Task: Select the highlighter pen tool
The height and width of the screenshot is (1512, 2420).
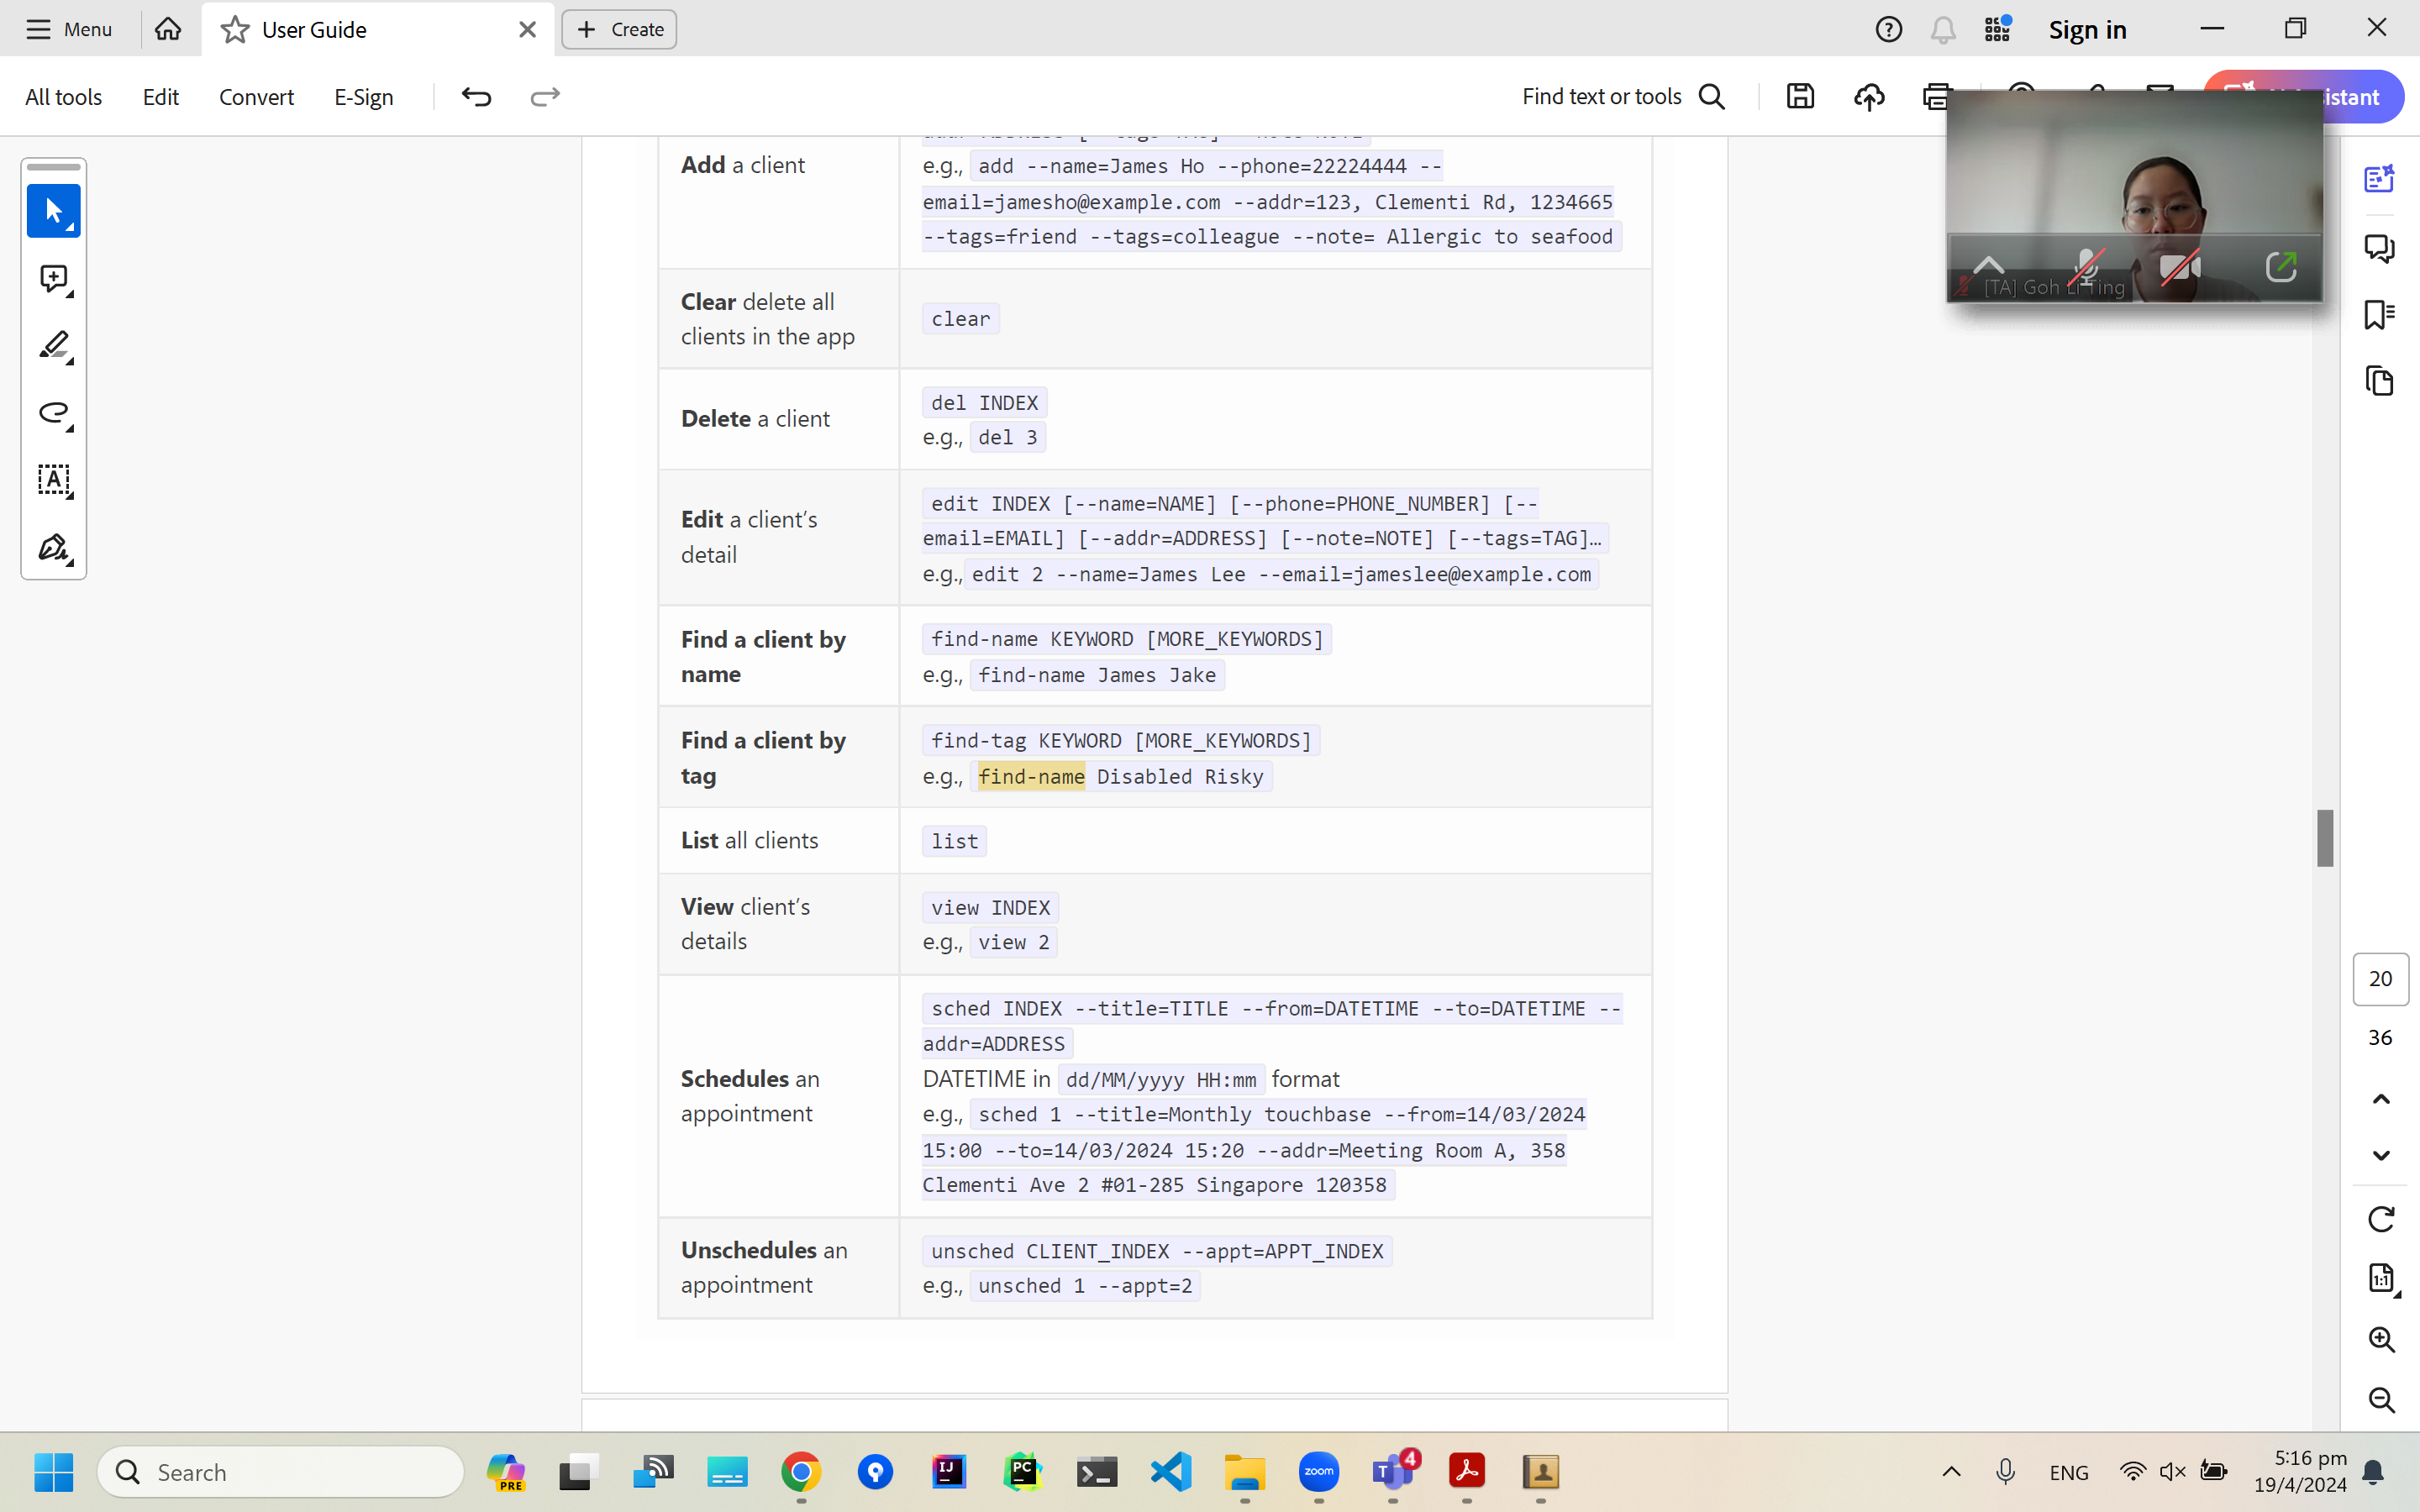Action: click(x=53, y=346)
